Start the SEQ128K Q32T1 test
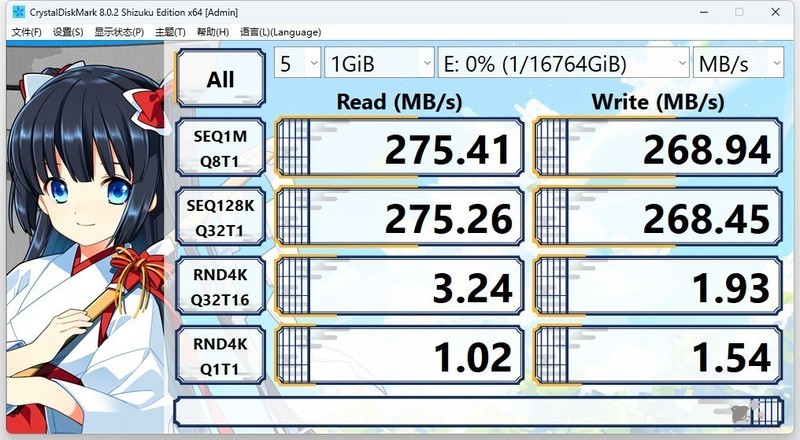Image resolution: width=800 pixels, height=440 pixels. (x=220, y=217)
